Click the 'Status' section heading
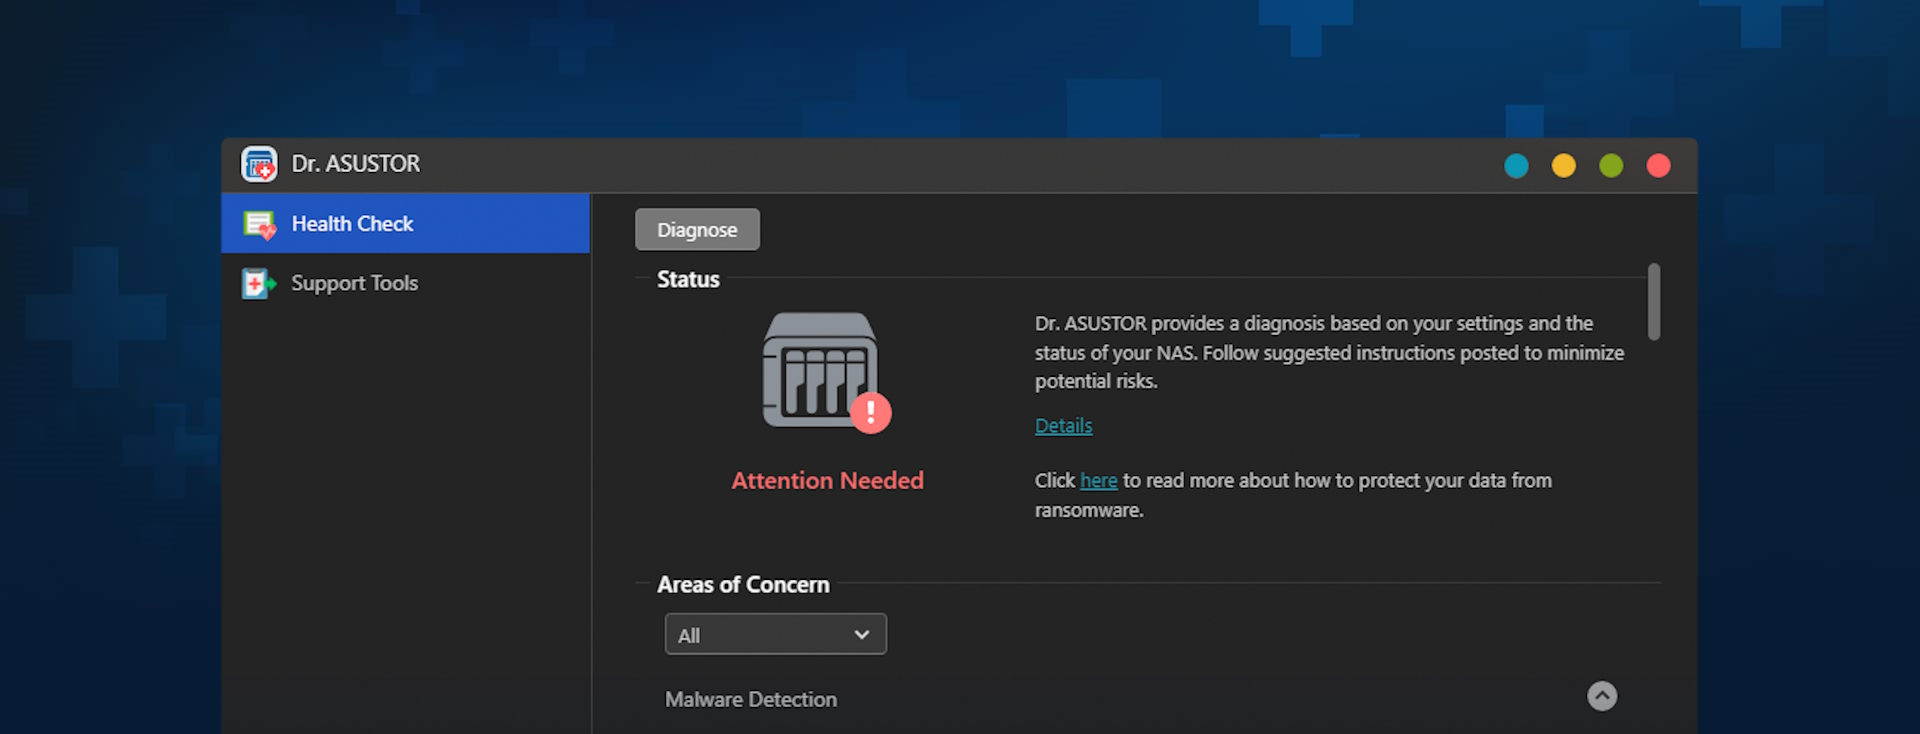This screenshot has width=1920, height=734. 688,279
